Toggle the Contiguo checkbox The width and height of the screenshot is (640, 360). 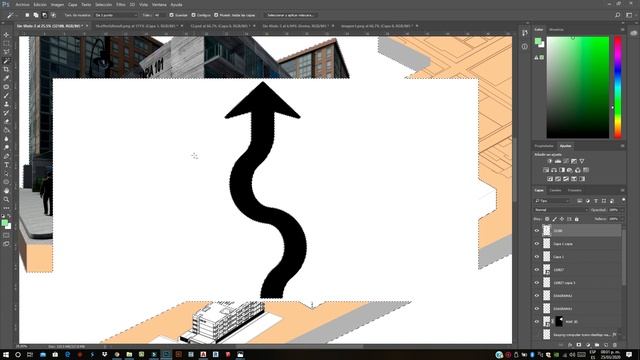(194, 15)
